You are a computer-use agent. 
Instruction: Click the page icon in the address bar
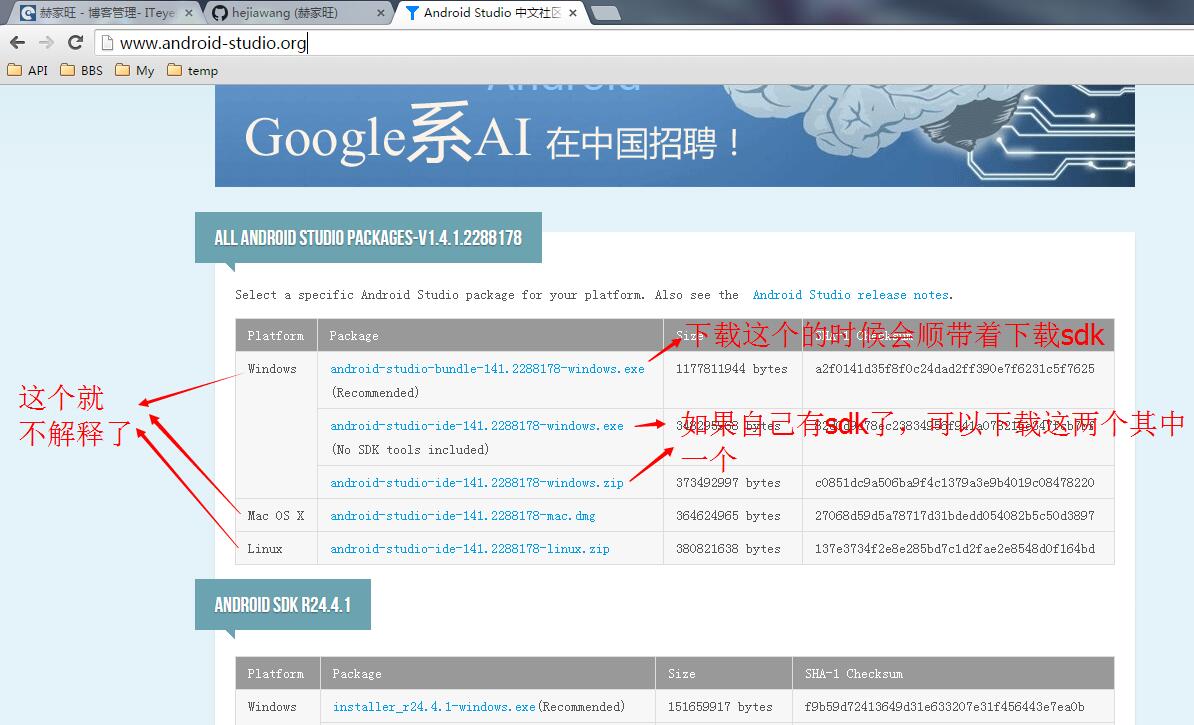pos(107,43)
